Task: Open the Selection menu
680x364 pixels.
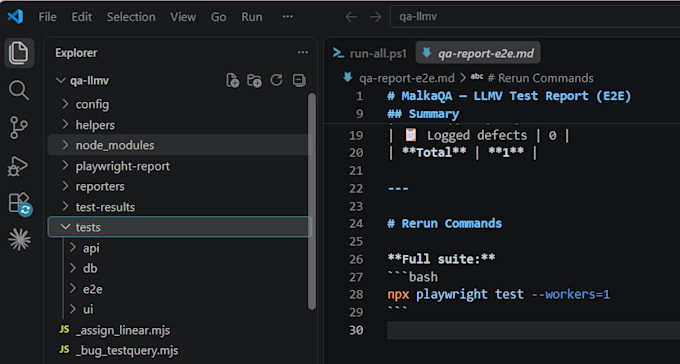Action: (131, 17)
